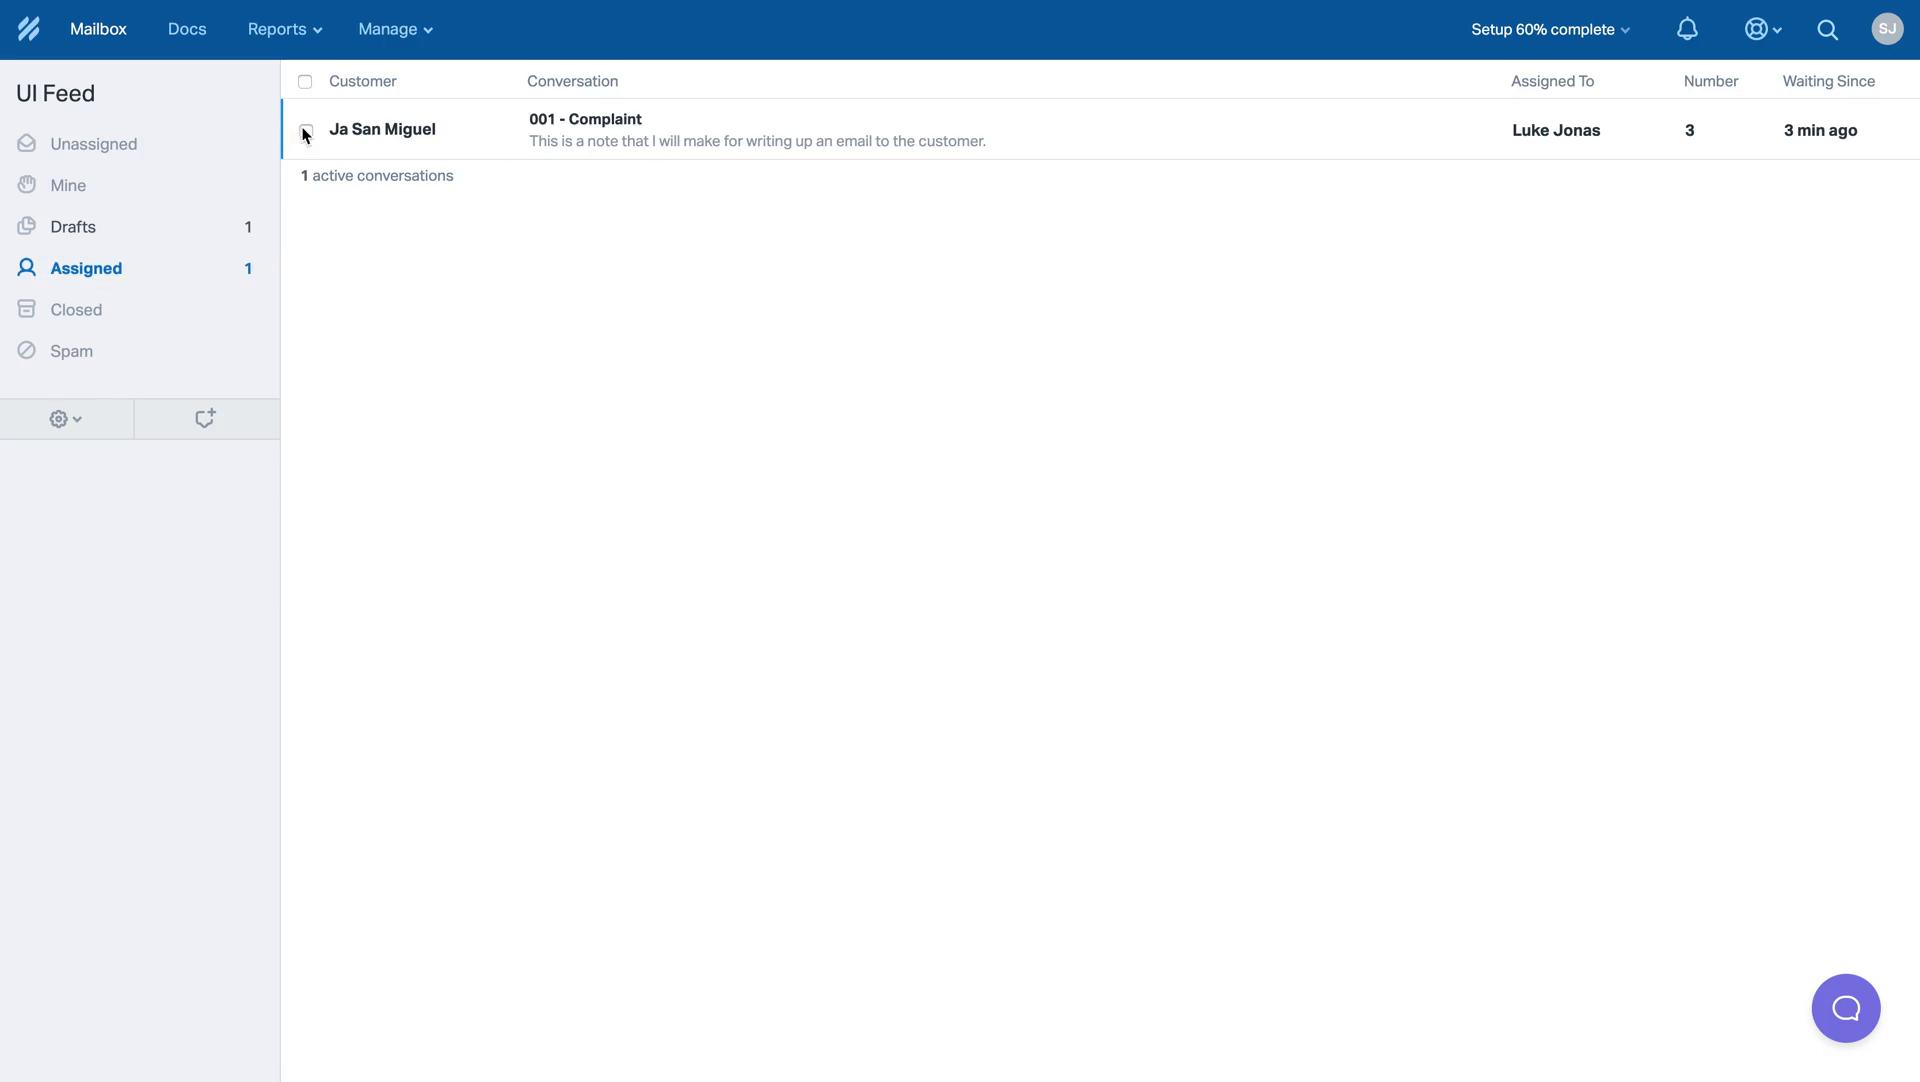
Task: Expand the Reports dropdown menu
Action: (x=282, y=29)
